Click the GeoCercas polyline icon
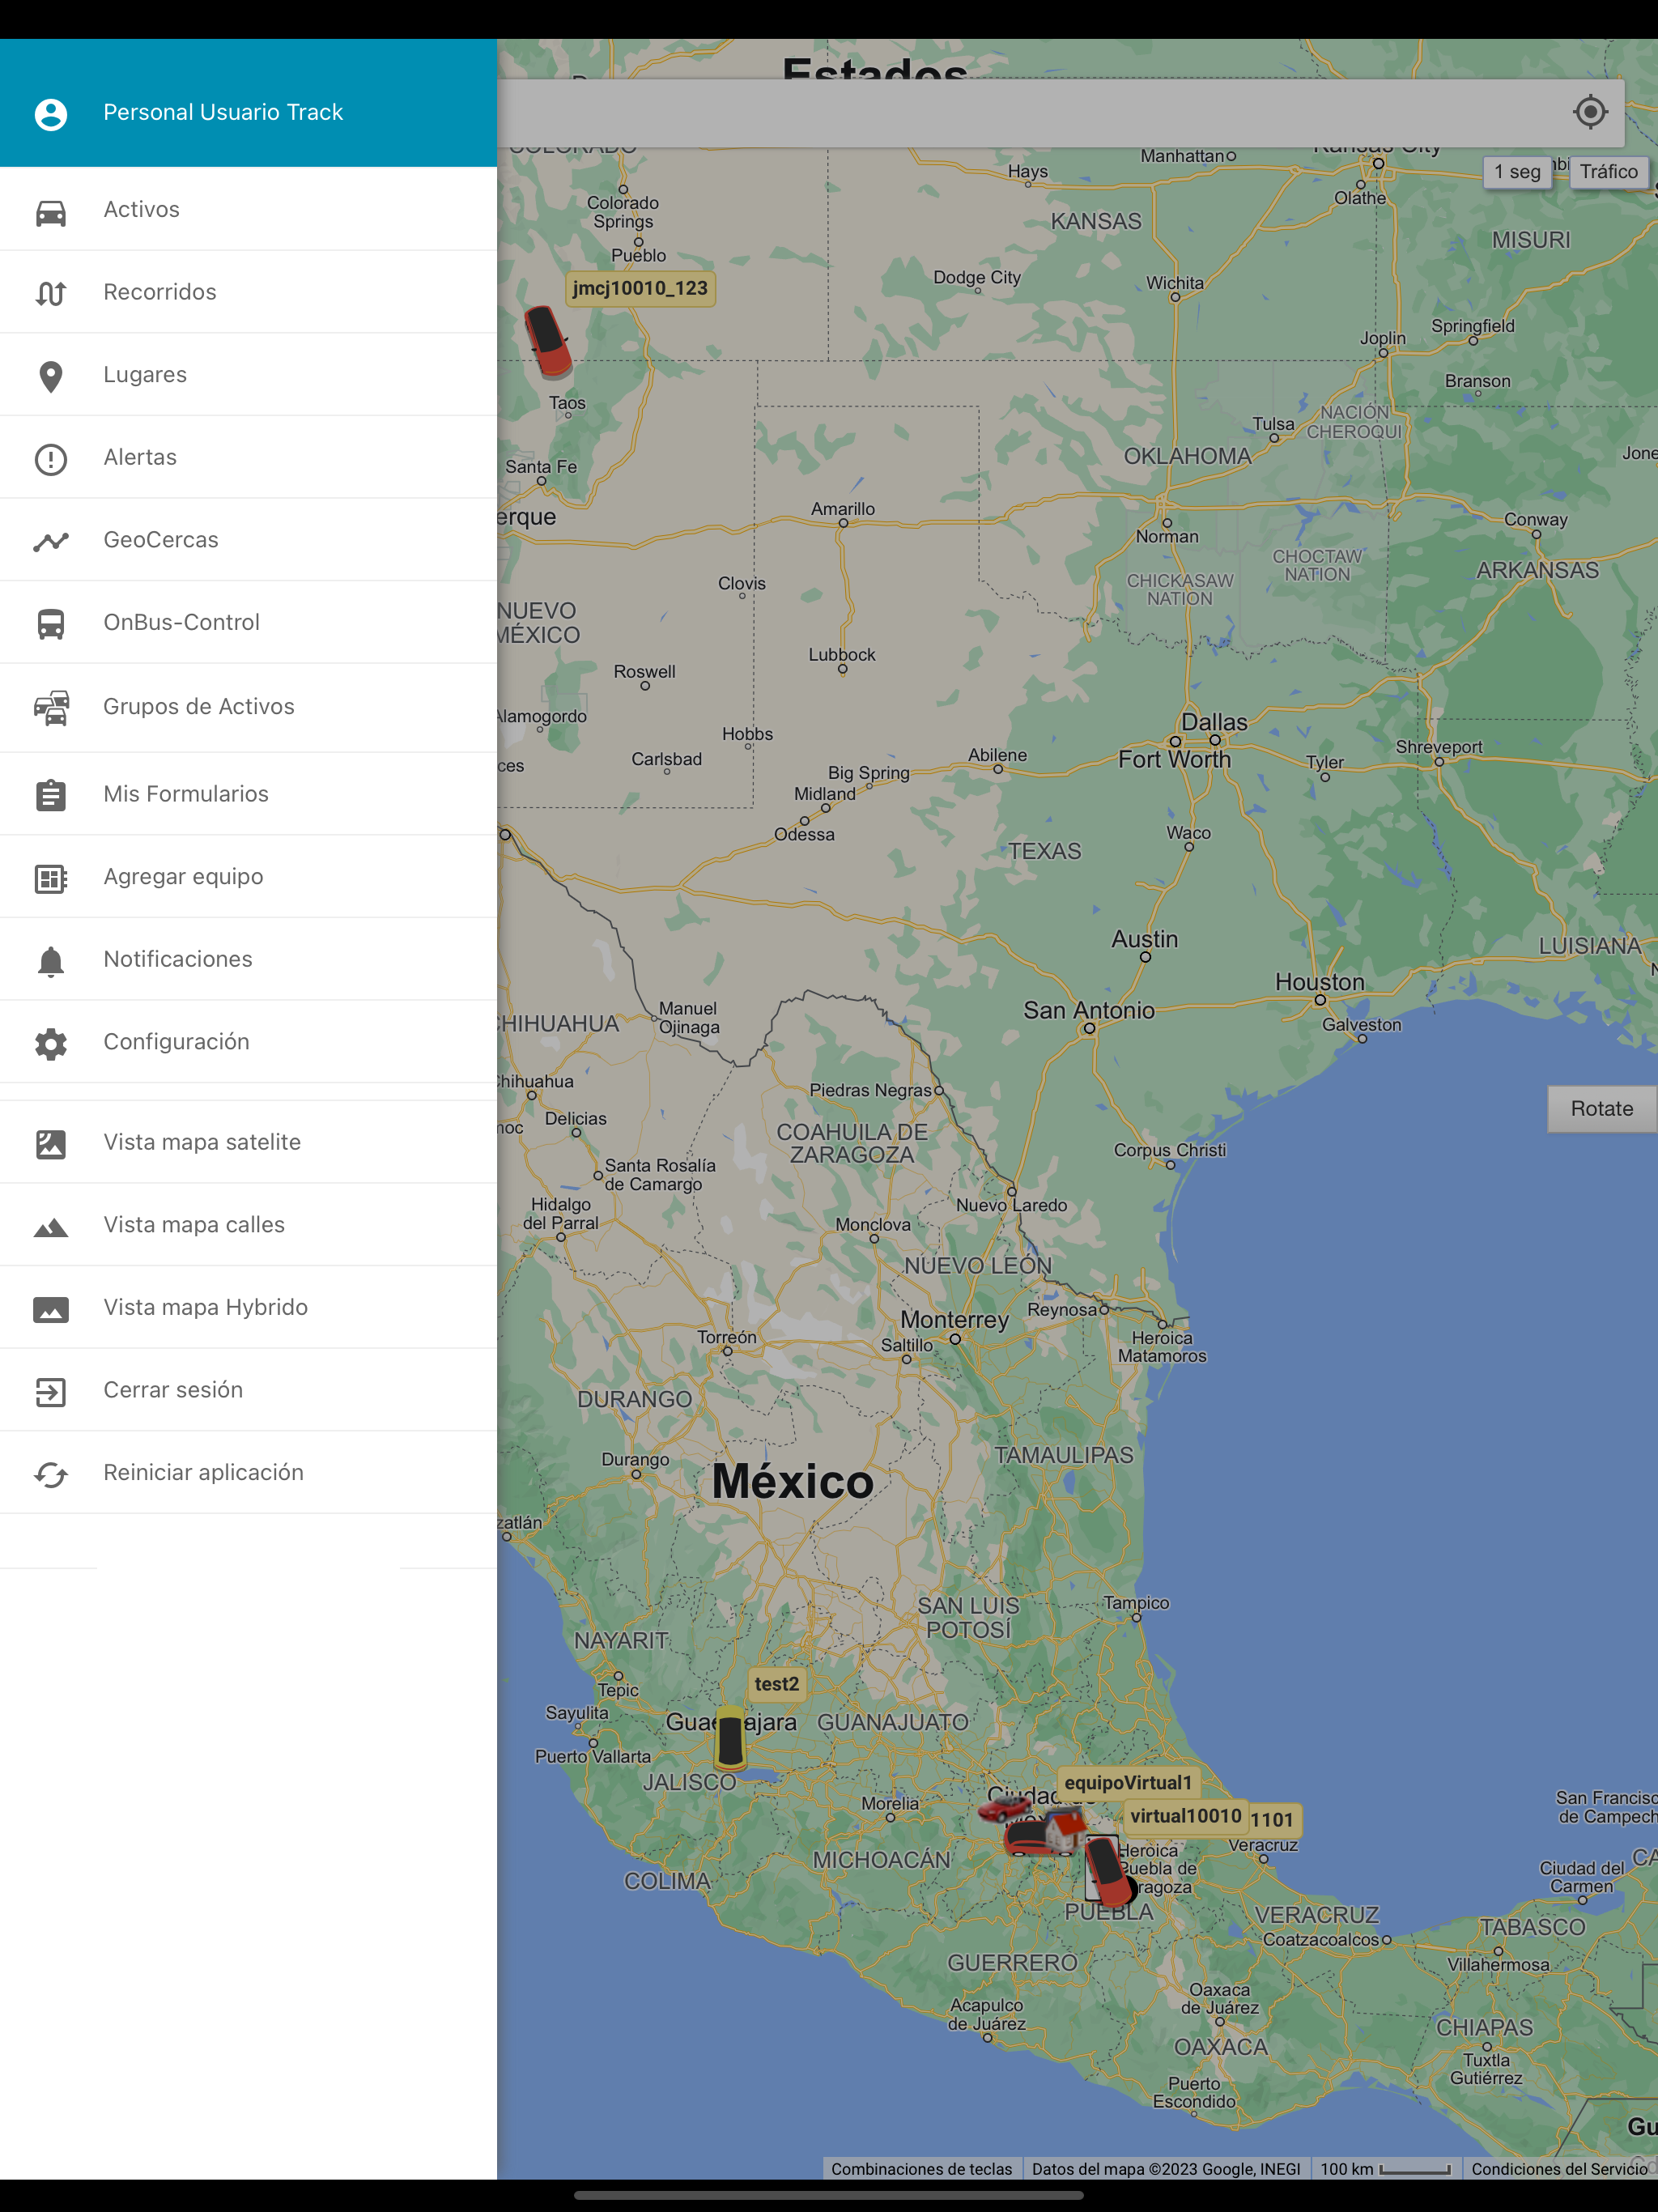The image size is (1658, 2212). tap(51, 541)
